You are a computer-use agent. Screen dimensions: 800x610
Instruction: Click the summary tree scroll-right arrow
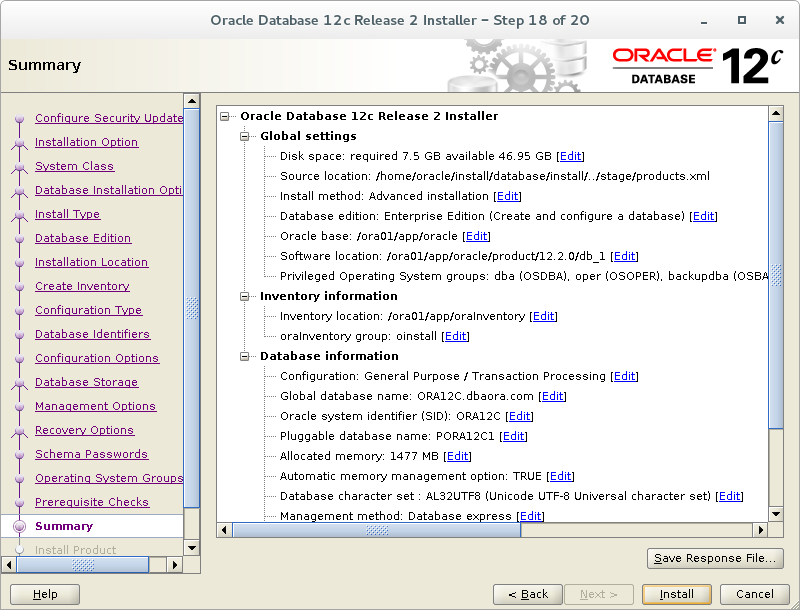[760, 530]
